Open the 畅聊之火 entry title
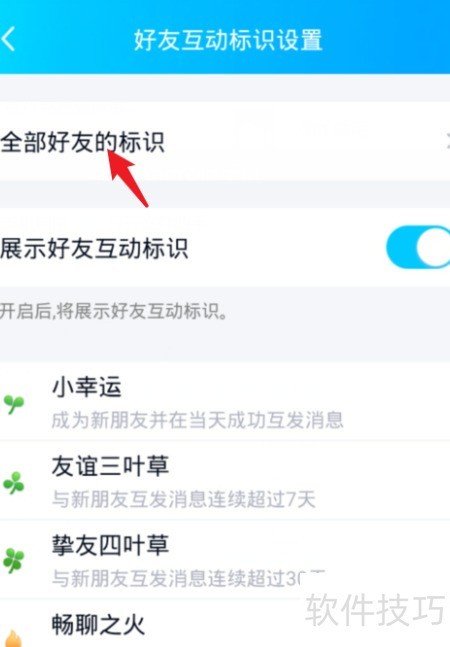This screenshot has height=647, width=450. 98,624
